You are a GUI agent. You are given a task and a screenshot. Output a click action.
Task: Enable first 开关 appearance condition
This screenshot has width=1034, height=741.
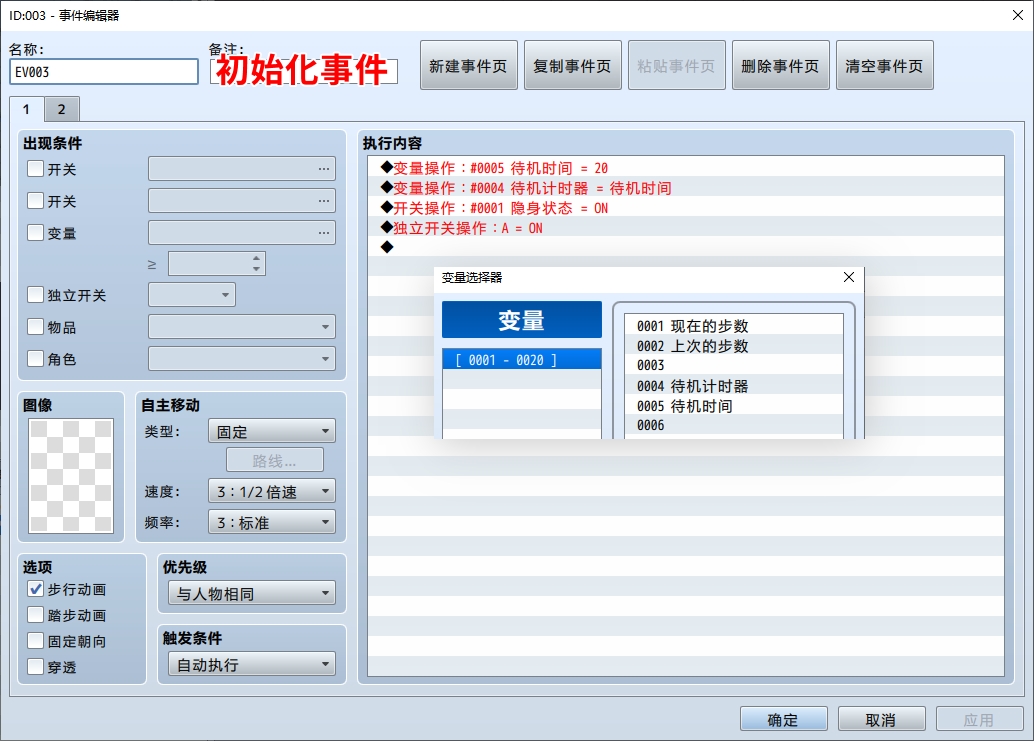click(36, 169)
